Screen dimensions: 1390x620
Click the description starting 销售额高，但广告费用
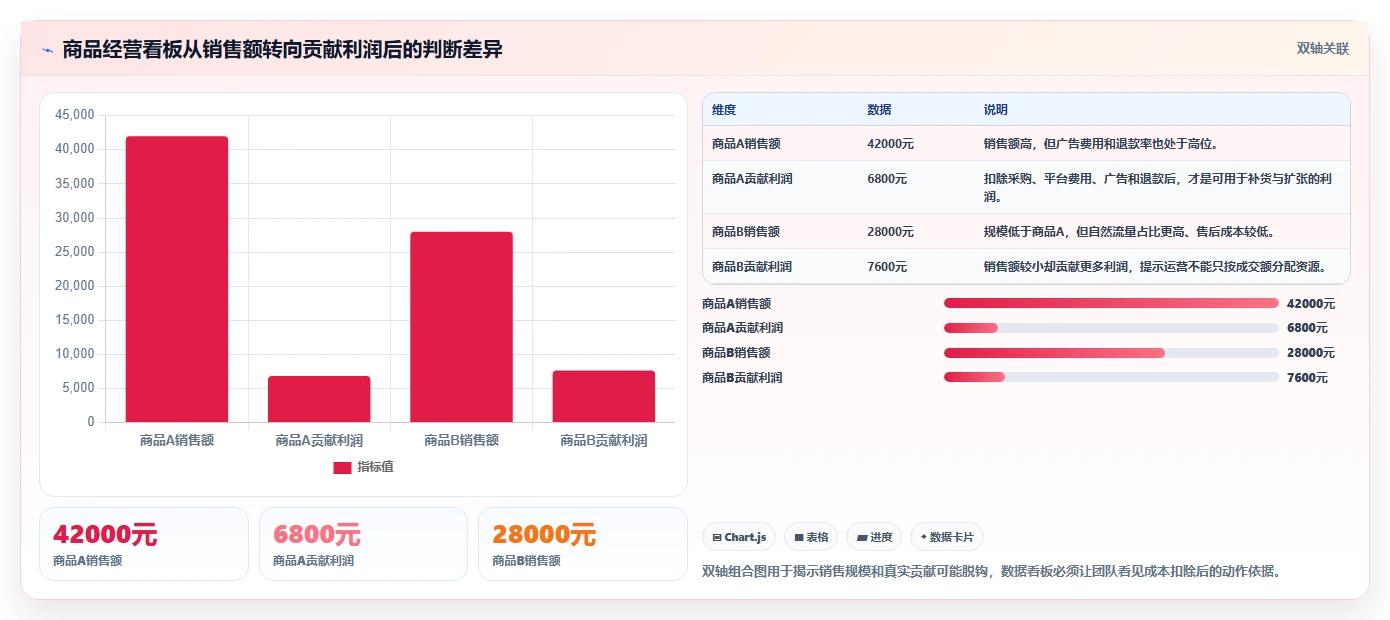pyautogui.click(x=1101, y=144)
